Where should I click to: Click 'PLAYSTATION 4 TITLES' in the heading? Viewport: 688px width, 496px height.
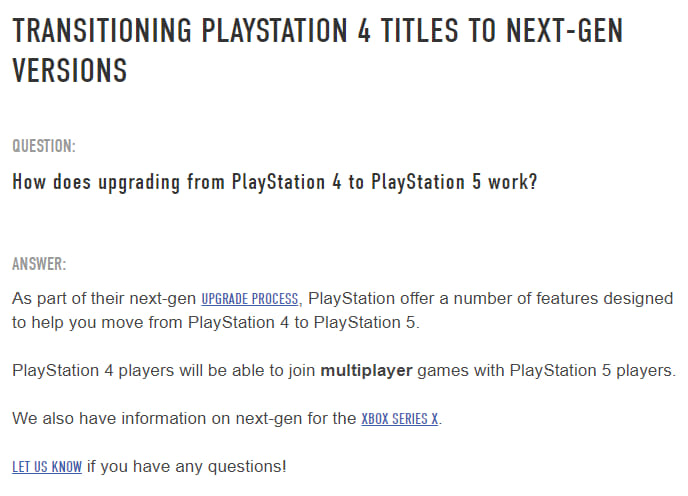coord(330,31)
